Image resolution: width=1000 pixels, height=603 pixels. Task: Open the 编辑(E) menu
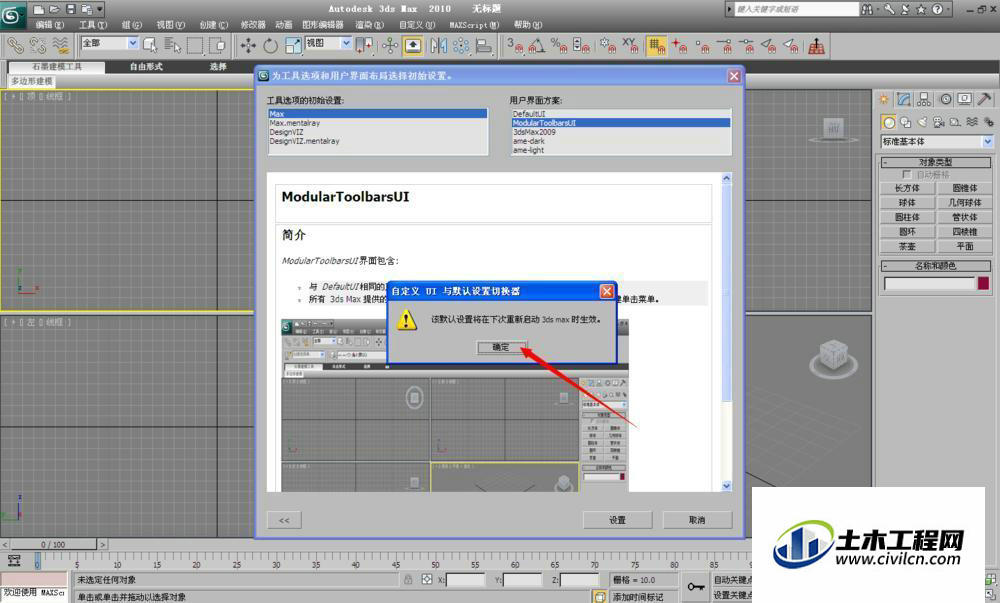50,25
